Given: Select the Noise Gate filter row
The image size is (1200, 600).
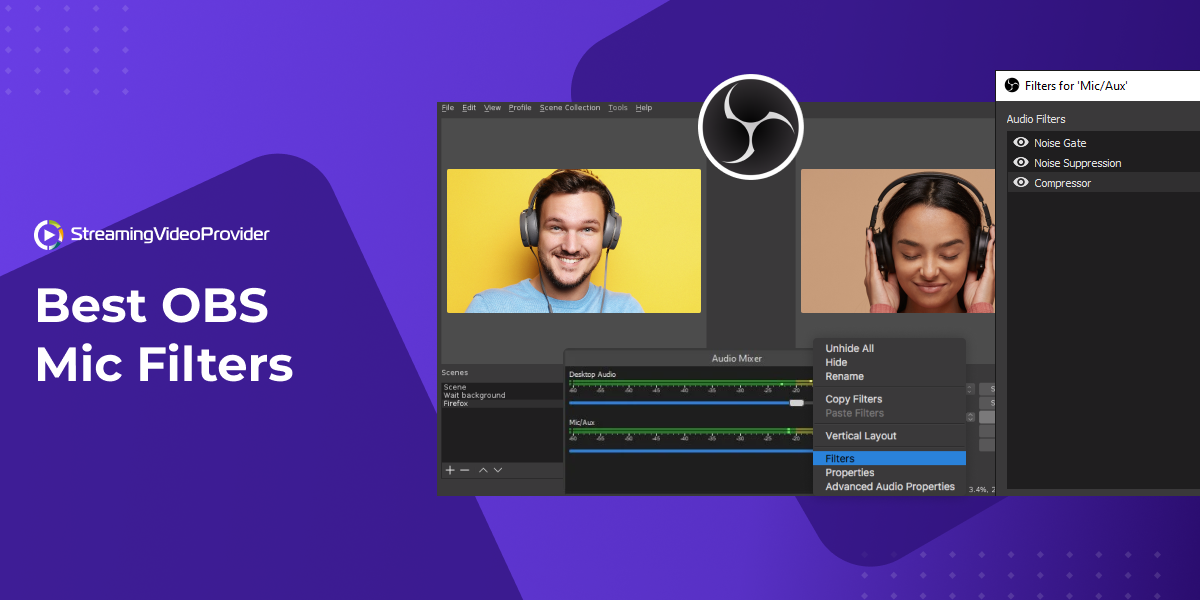Looking at the screenshot, I should click(1103, 143).
